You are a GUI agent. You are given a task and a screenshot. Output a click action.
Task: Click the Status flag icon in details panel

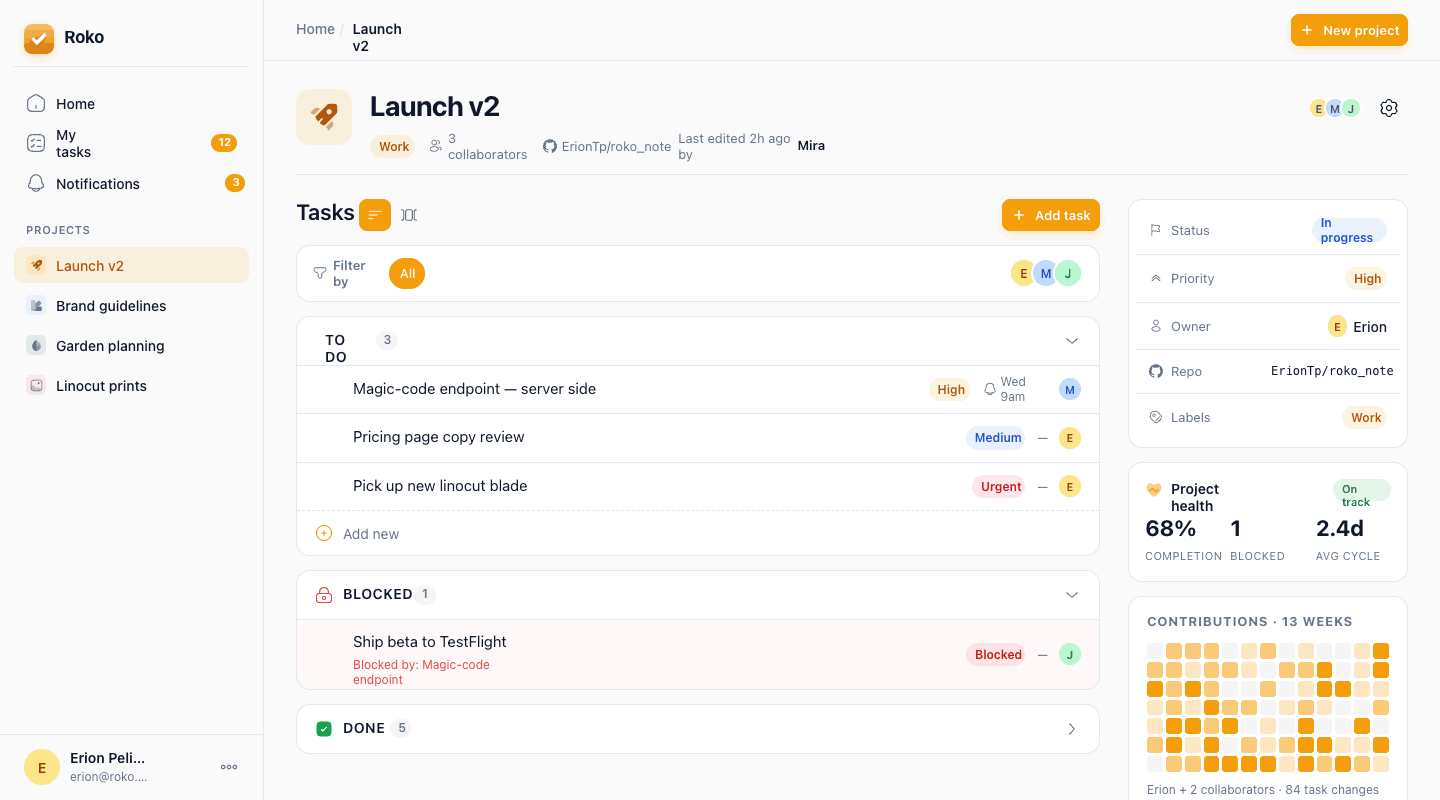tap(1156, 230)
